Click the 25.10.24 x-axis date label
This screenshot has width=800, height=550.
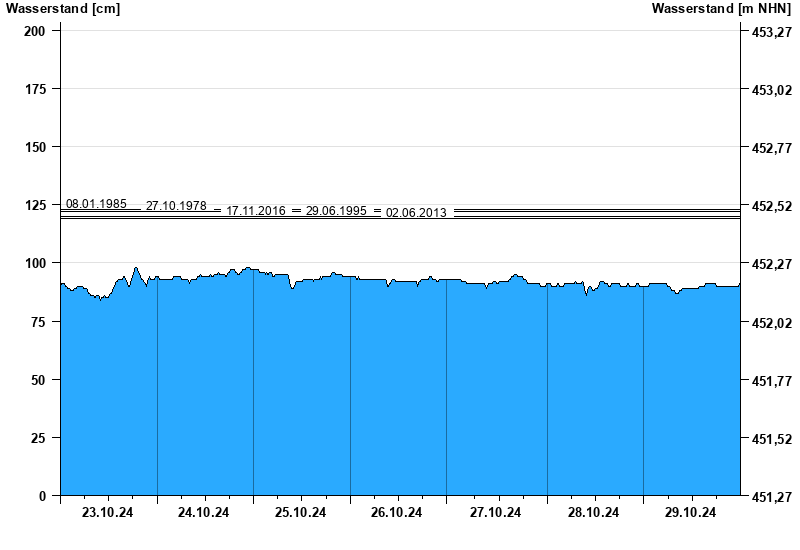pyautogui.click(x=301, y=513)
